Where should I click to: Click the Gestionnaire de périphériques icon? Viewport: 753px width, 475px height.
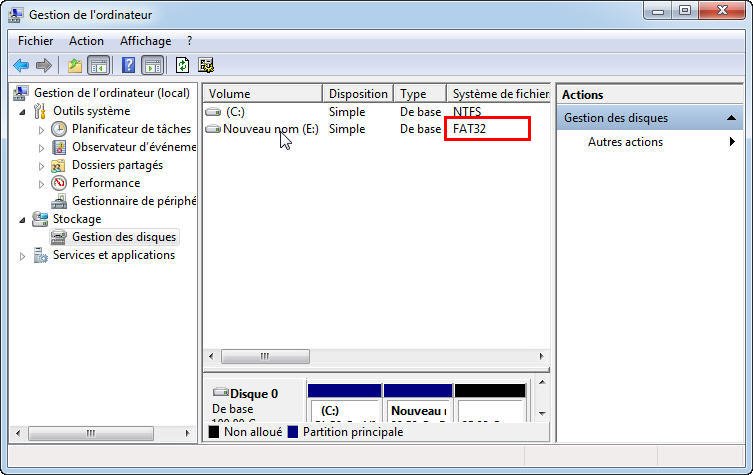tap(59, 201)
